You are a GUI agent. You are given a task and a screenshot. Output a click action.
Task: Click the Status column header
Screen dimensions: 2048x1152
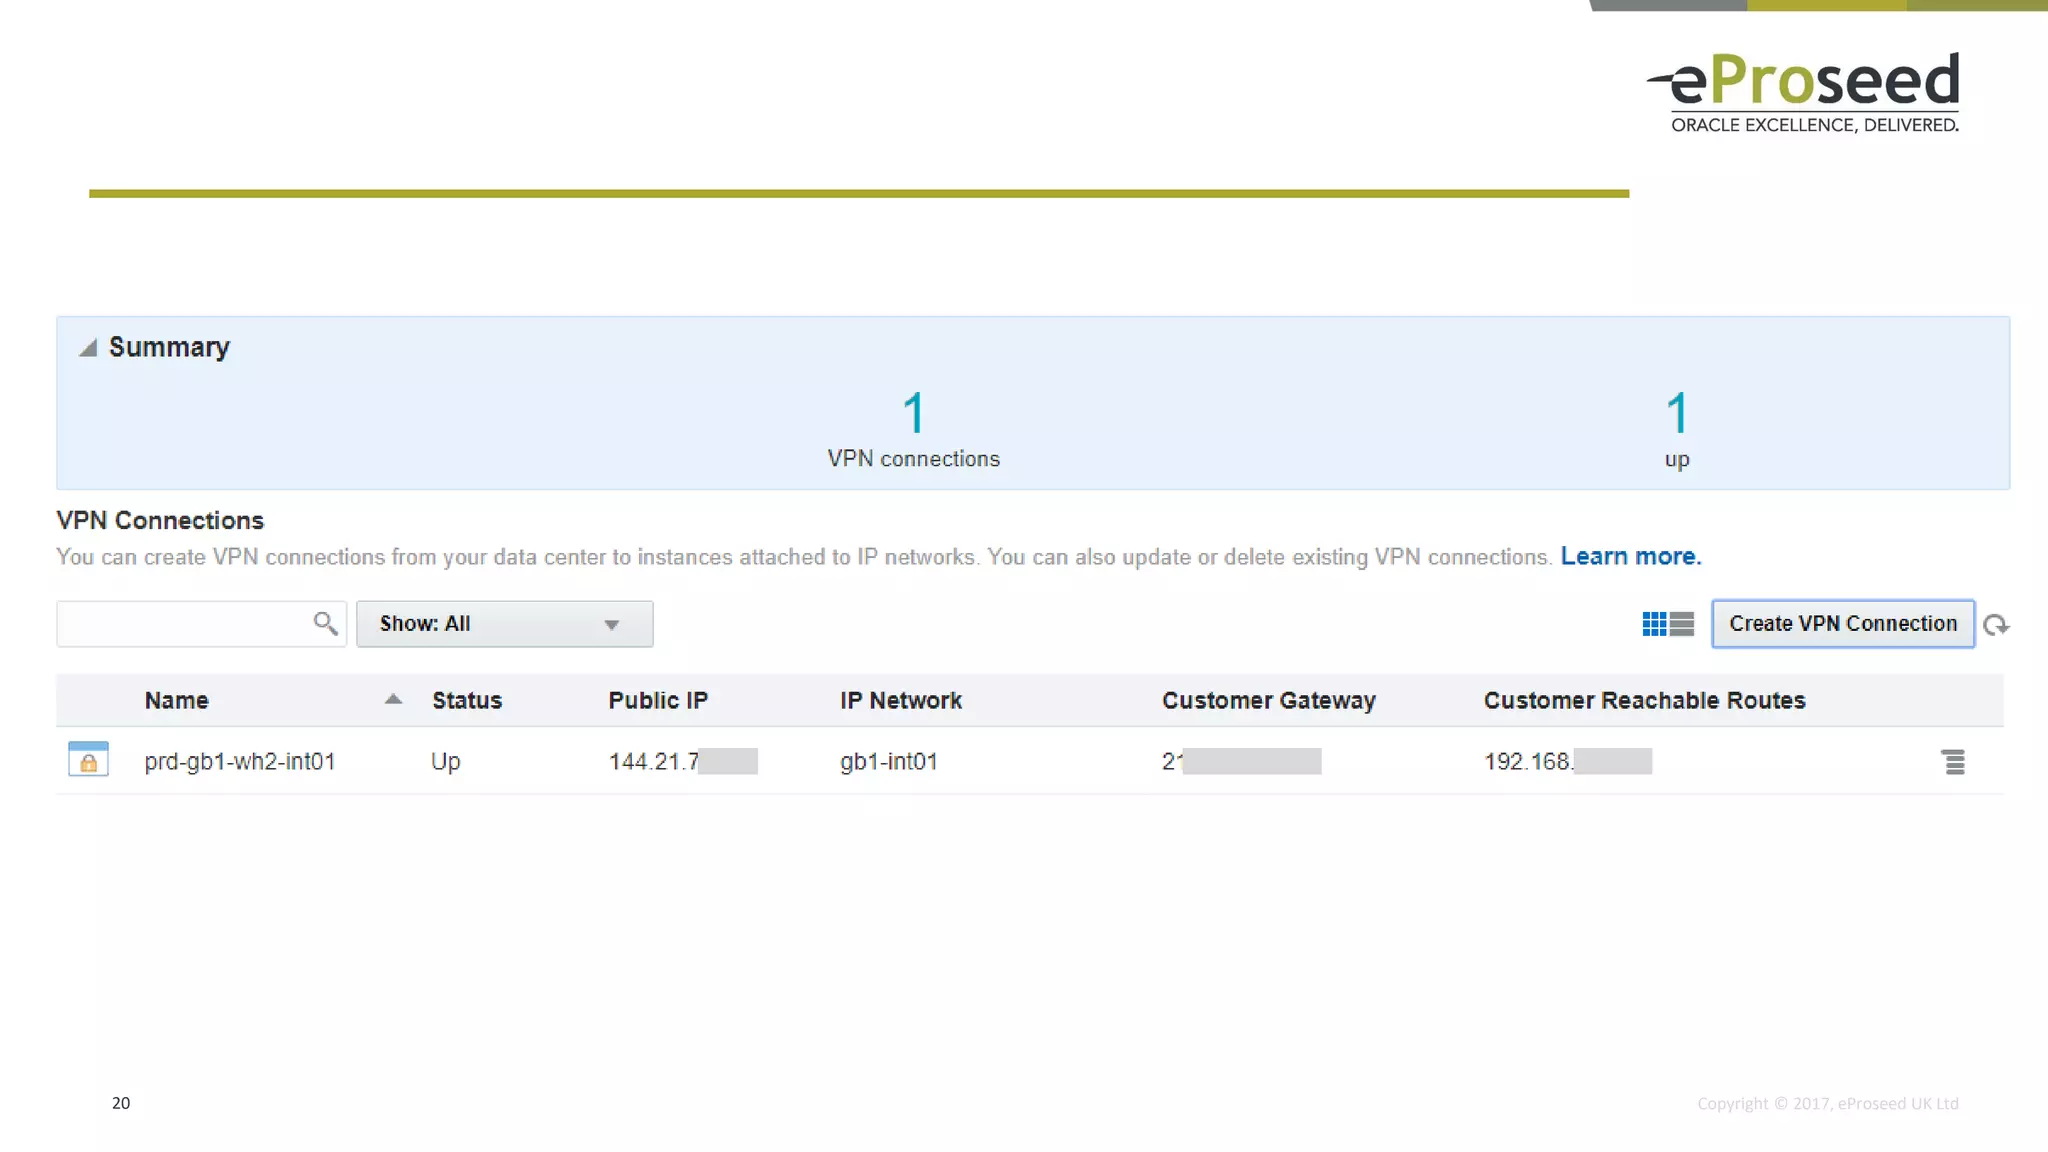466,701
